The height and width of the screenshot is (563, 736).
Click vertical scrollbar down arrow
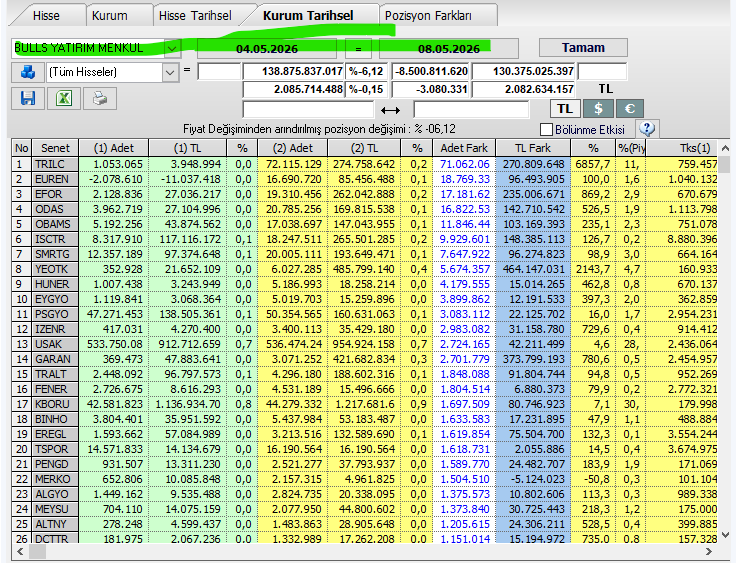[x=725, y=535]
